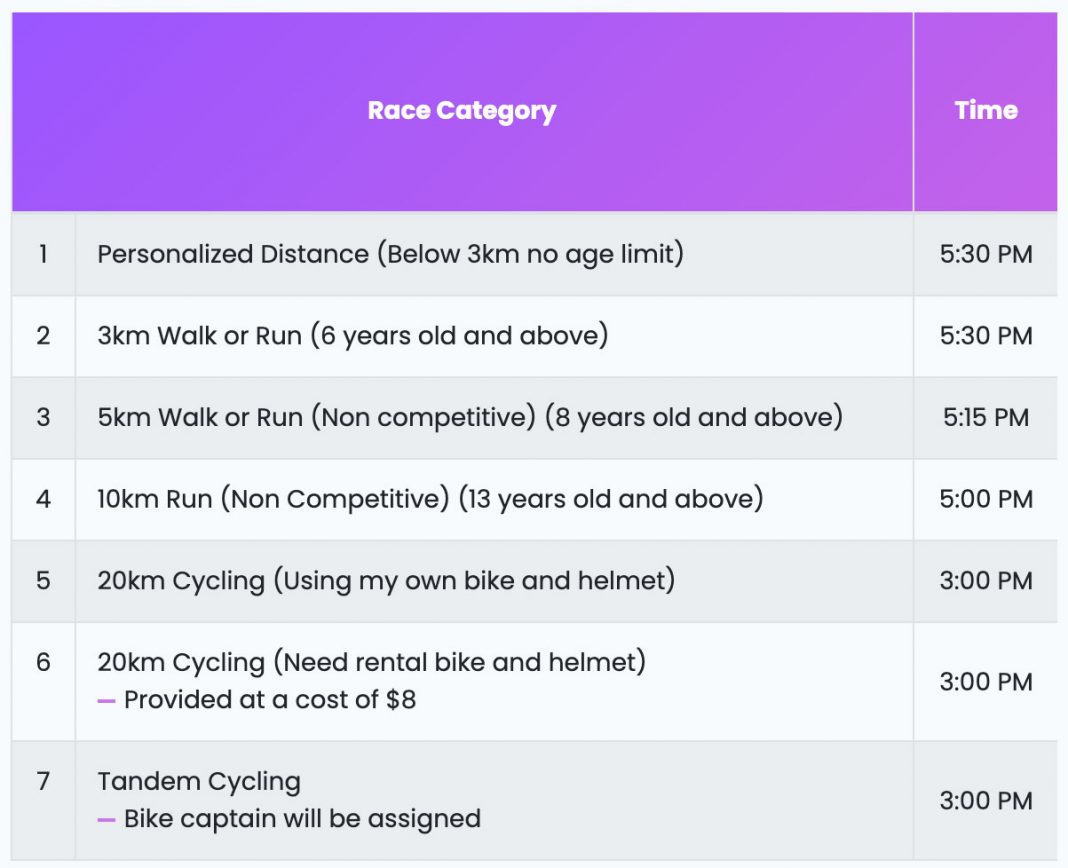Click the 5:00 PM time cell
The image size is (1068, 868).
[985, 499]
